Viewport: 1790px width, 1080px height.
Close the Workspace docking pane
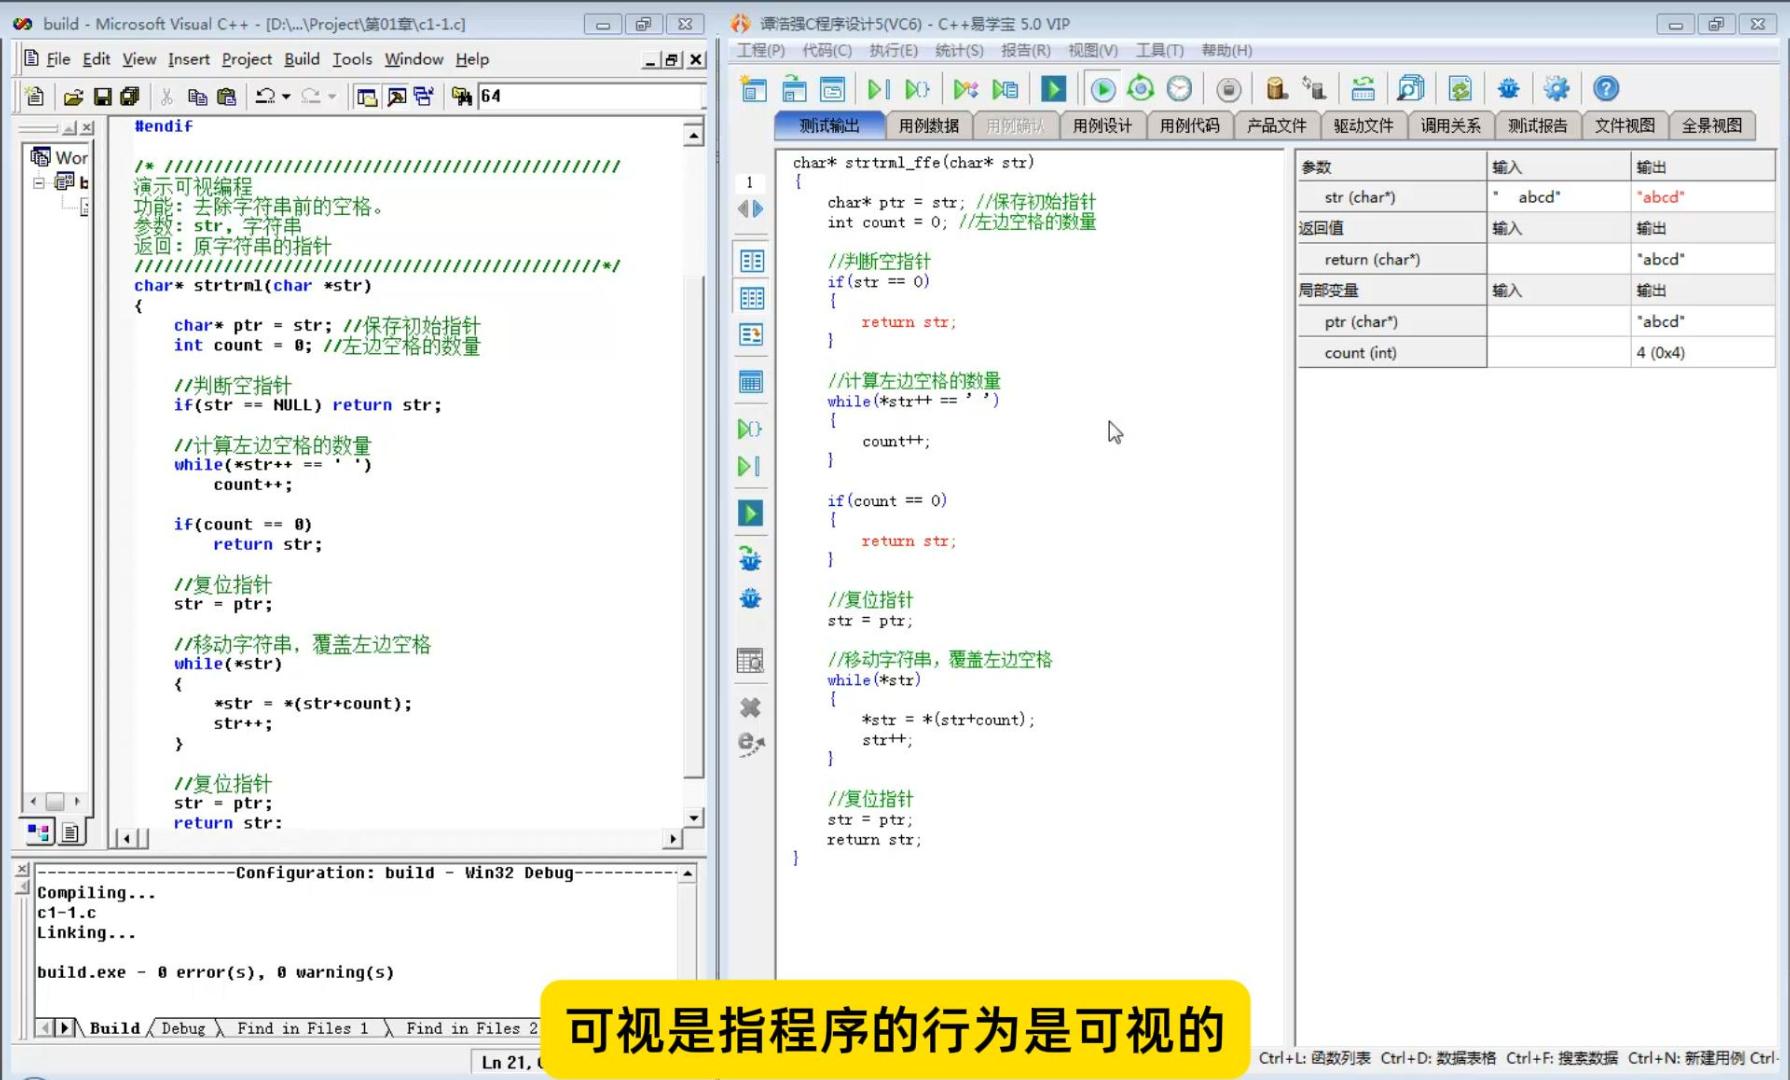point(87,127)
